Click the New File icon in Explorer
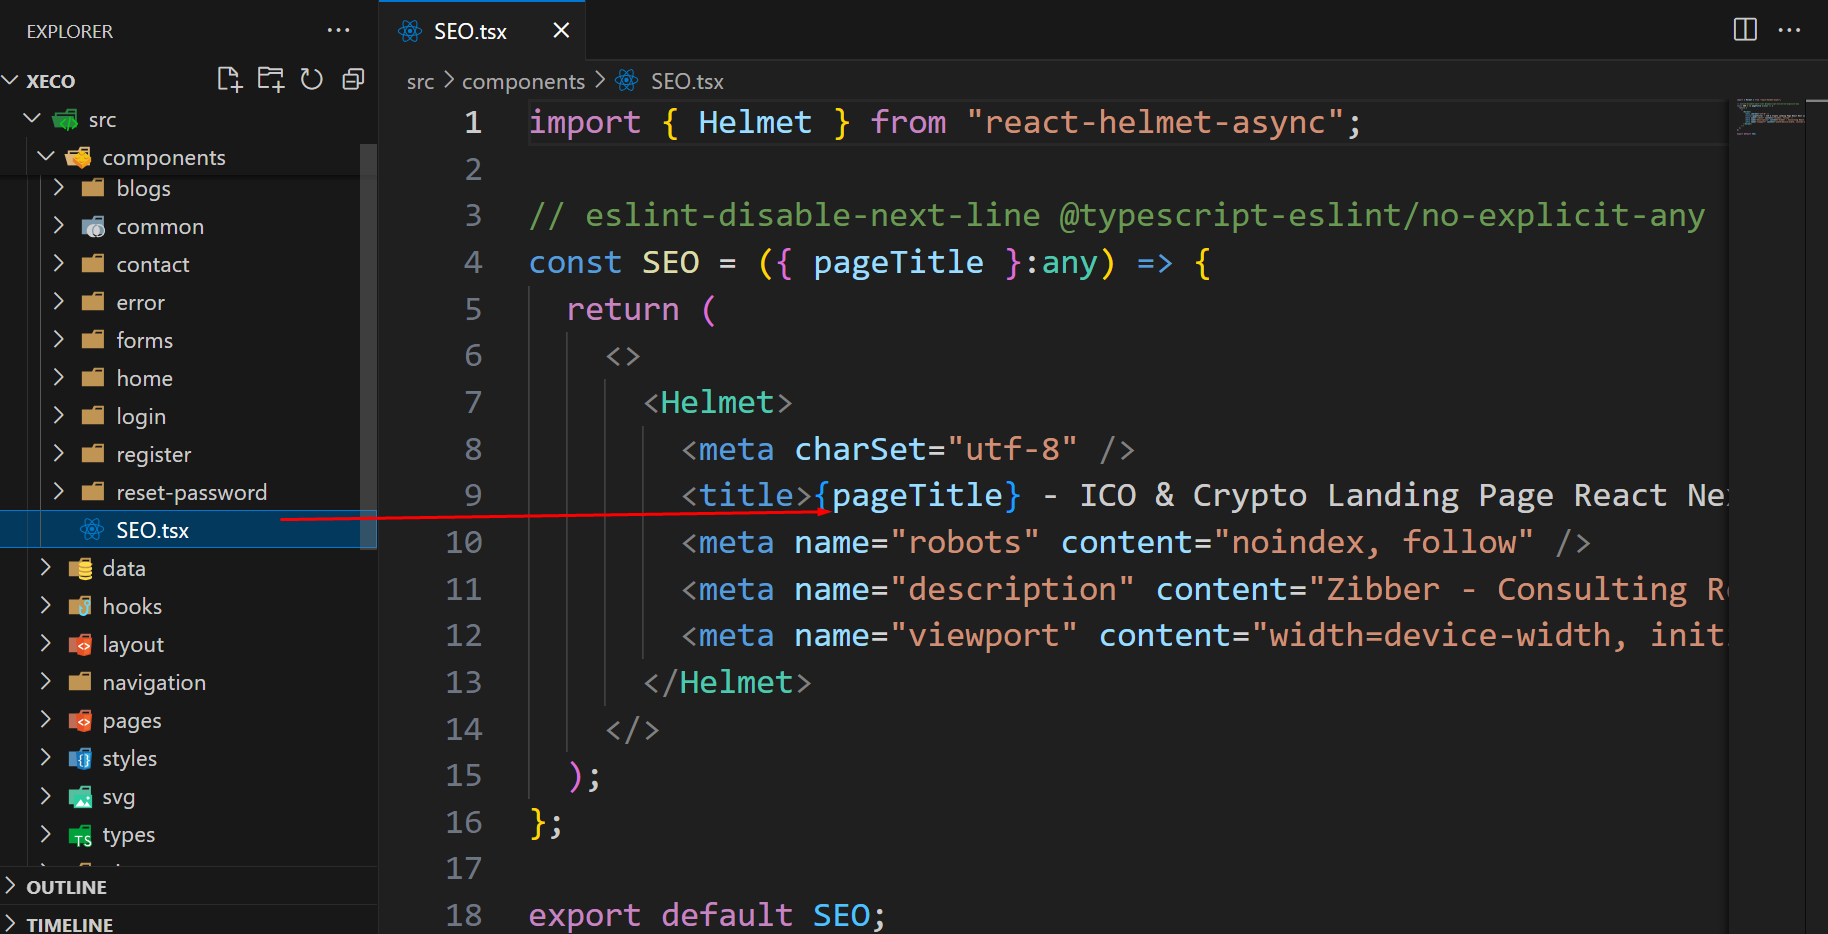This screenshot has height=934, width=1828. point(229,80)
